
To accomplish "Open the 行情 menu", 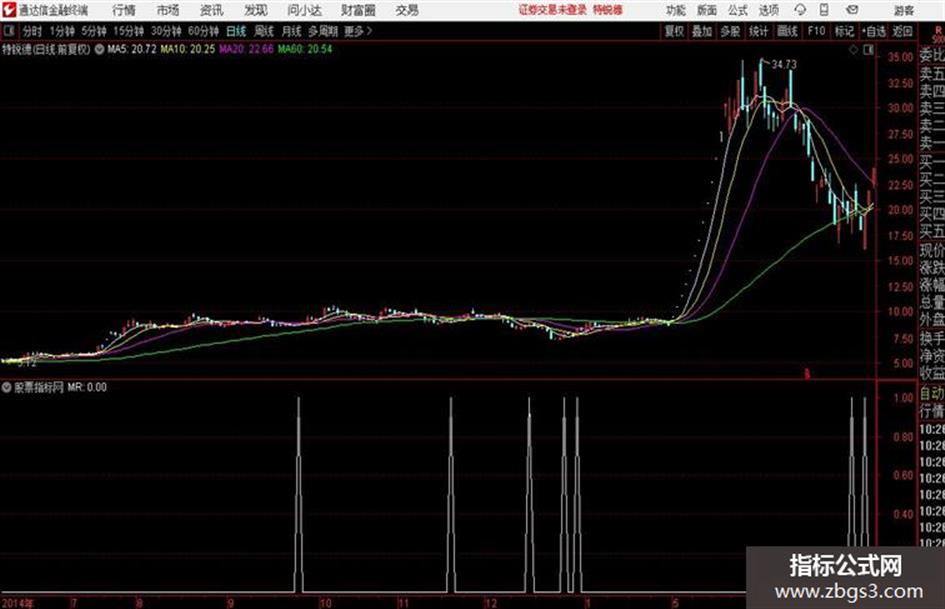I will pyautogui.click(x=124, y=10).
